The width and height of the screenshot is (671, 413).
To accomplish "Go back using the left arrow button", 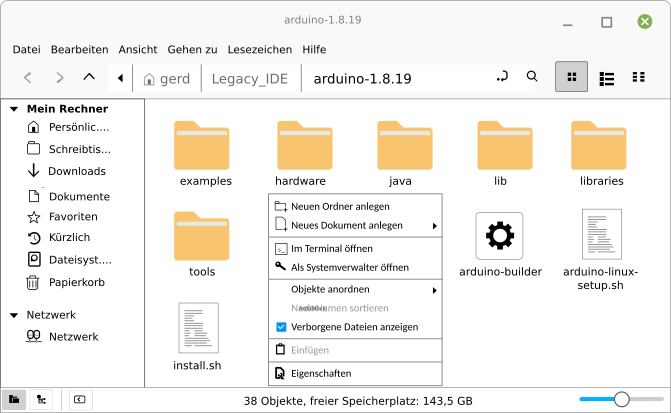I will point(28,77).
